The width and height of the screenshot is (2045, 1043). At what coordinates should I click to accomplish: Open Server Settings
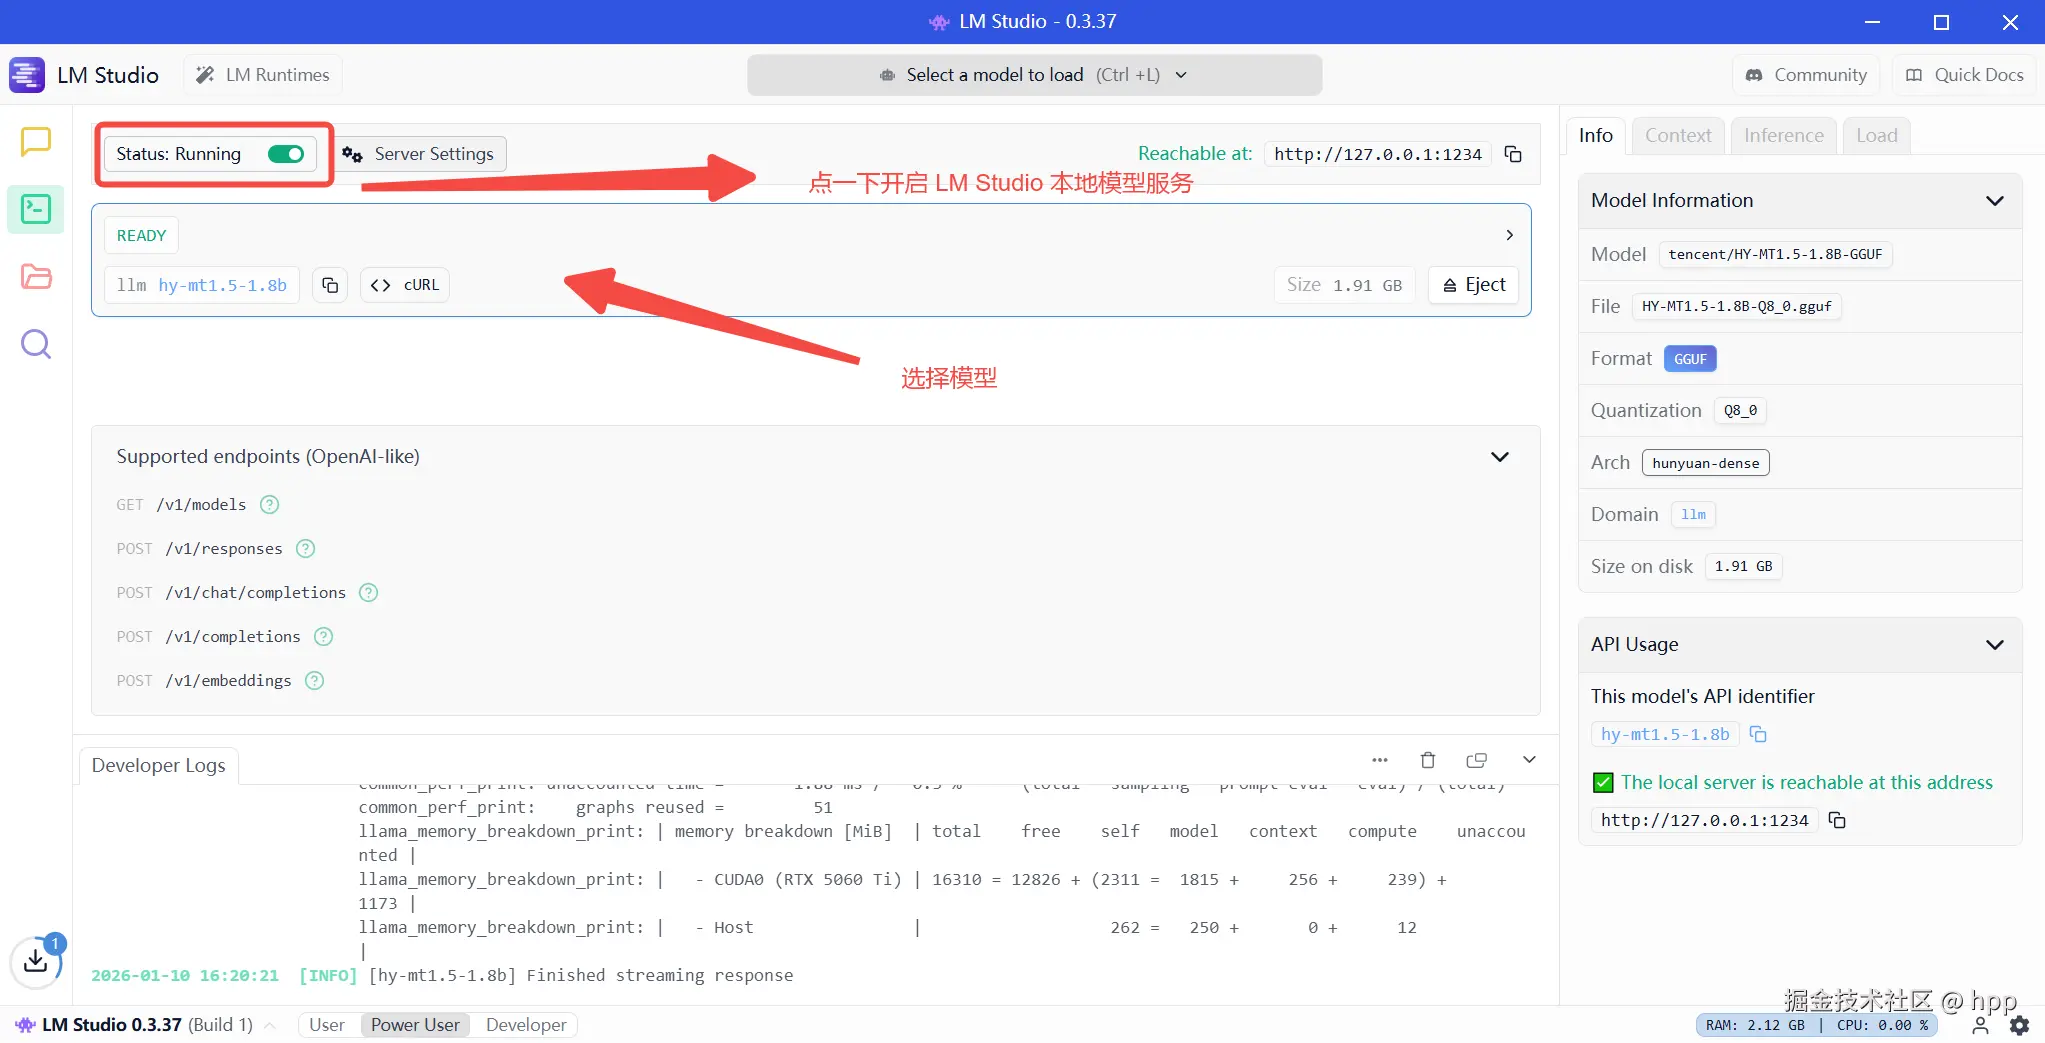coord(419,154)
